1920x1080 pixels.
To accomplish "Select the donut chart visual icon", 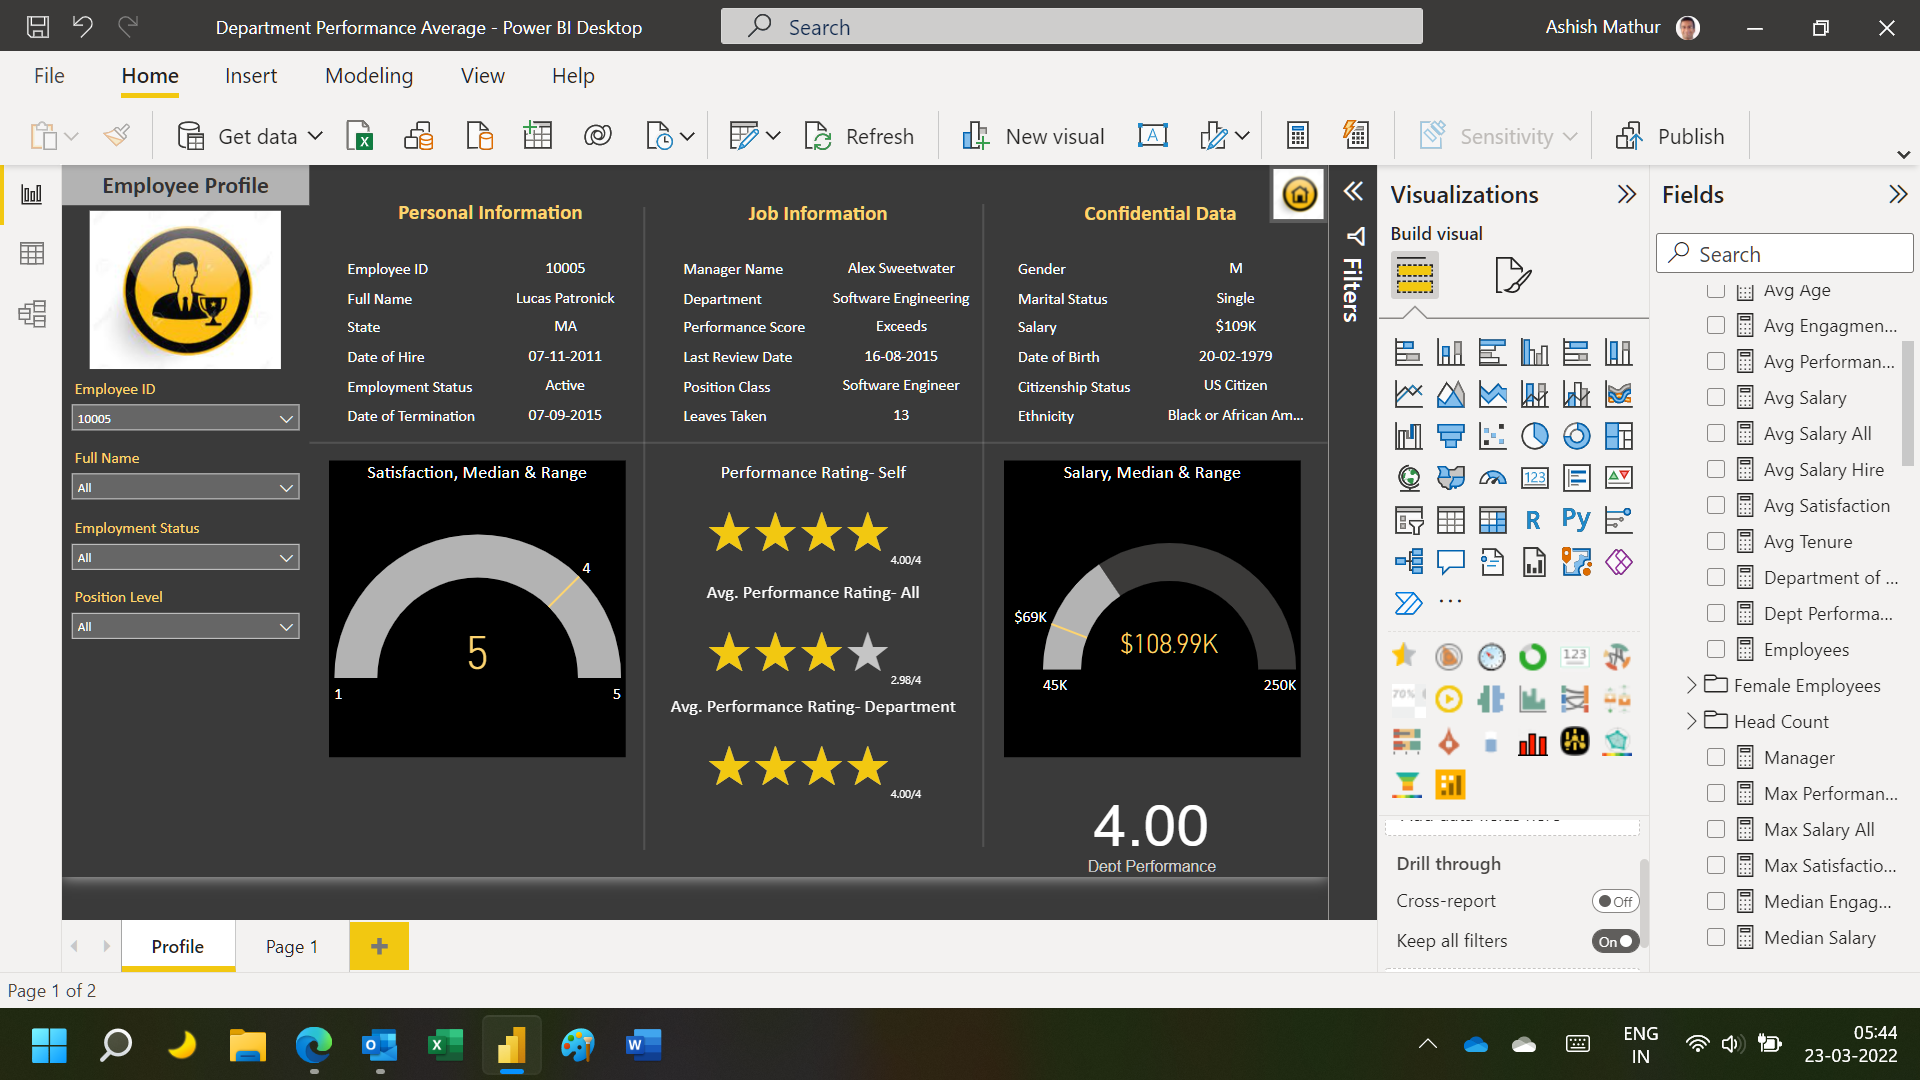I will pyautogui.click(x=1576, y=436).
